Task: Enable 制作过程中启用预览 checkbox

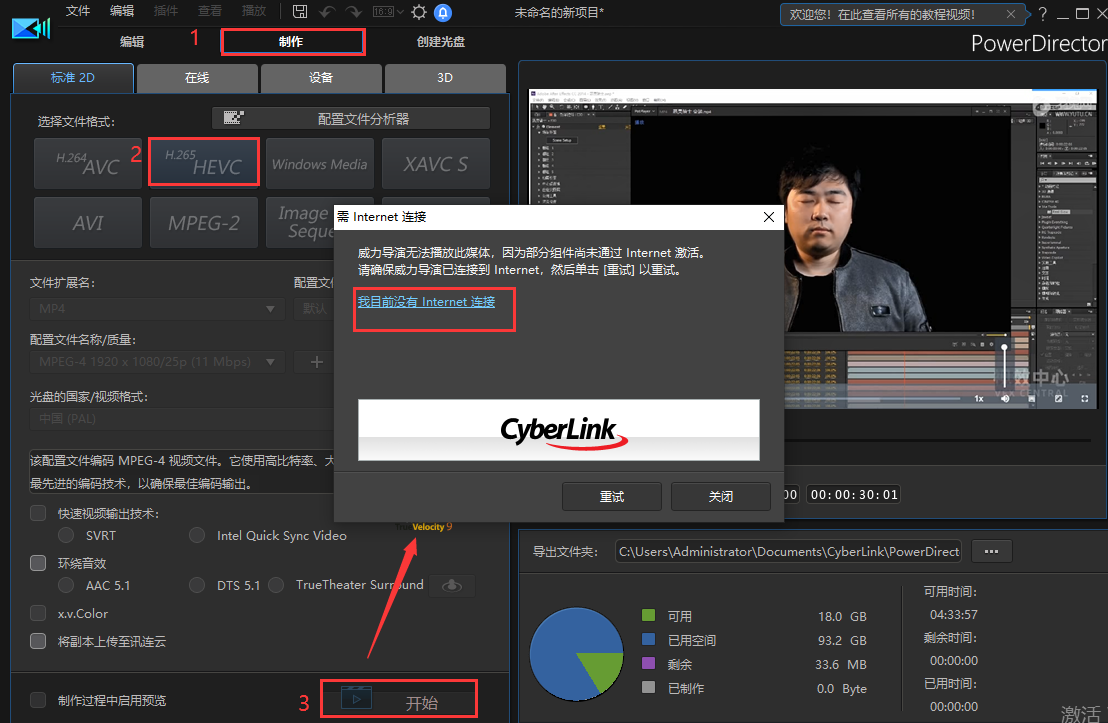Action: click(38, 700)
